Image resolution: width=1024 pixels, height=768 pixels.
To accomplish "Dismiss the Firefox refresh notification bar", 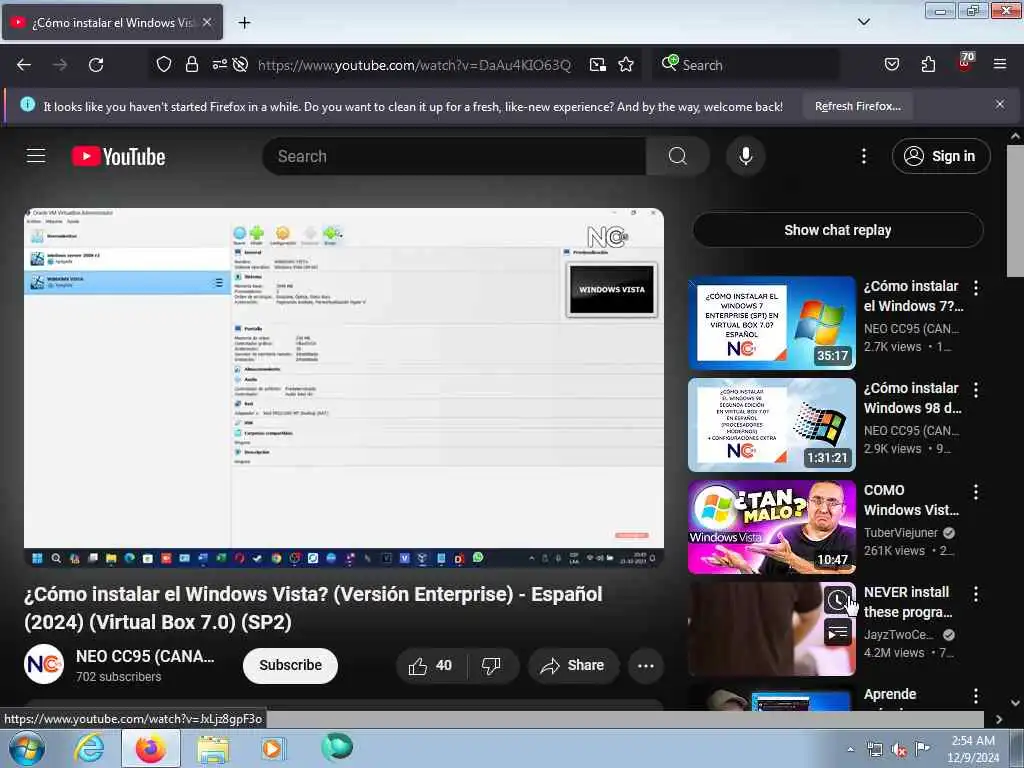I will (1000, 104).
